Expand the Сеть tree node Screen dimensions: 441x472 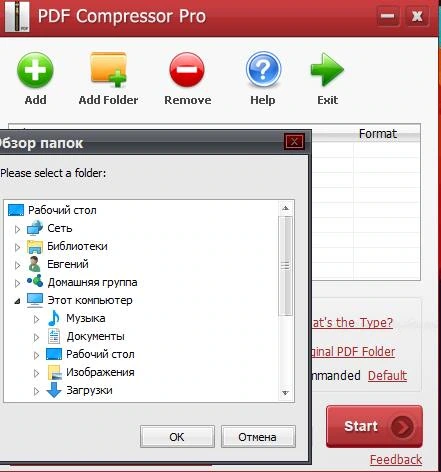click(x=17, y=229)
